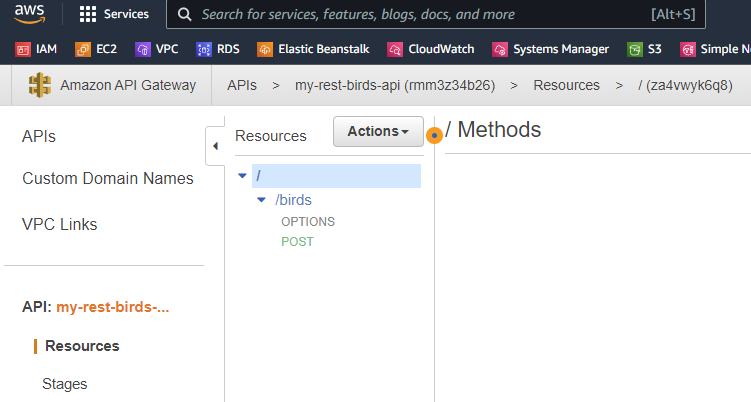Click the Resources breadcrumb link

(x=567, y=85)
